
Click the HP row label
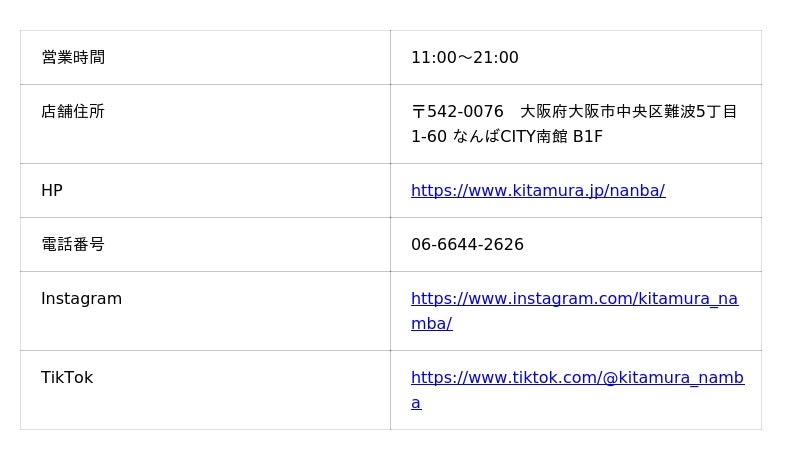click(x=52, y=190)
